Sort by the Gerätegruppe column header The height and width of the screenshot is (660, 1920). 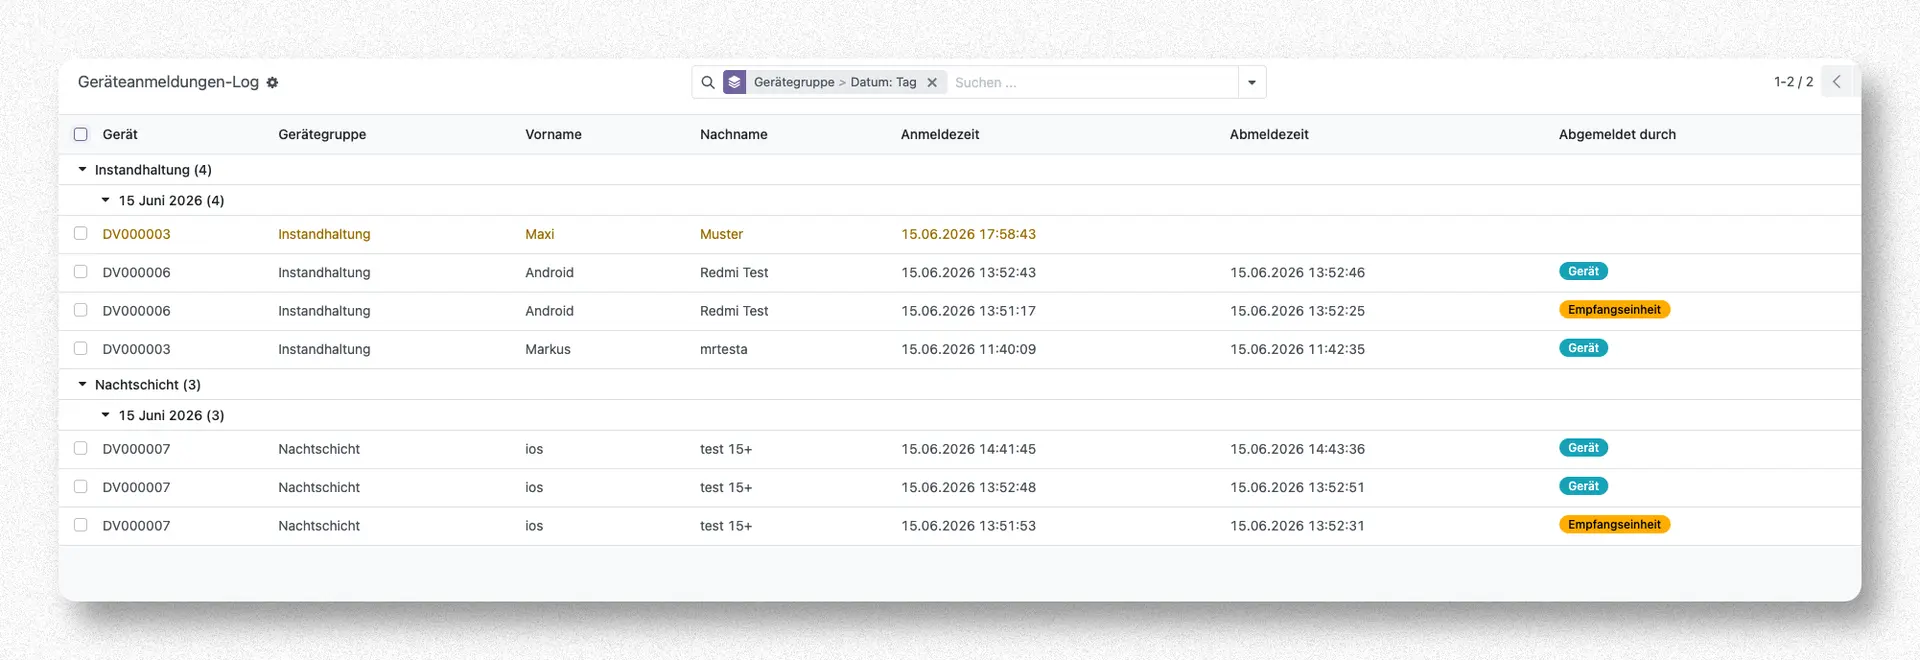tap(322, 134)
